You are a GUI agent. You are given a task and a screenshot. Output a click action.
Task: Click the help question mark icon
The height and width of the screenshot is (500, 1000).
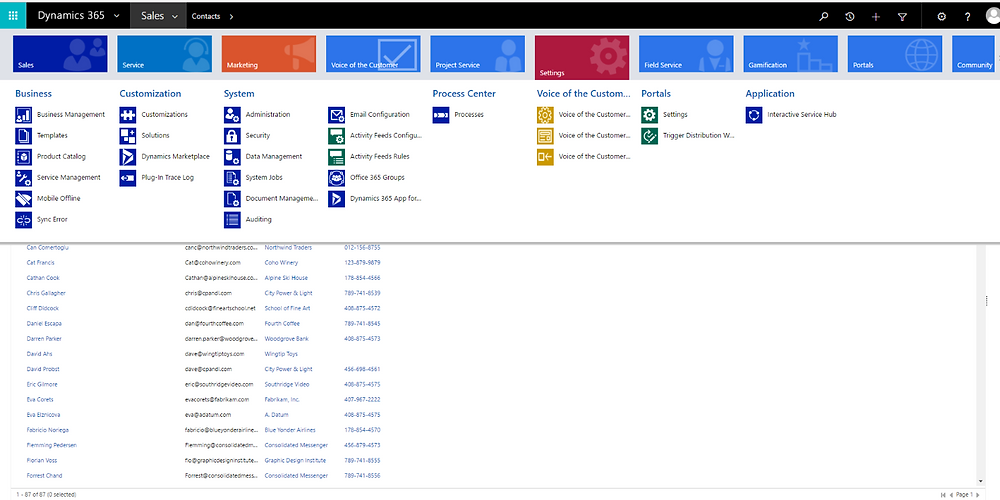pyautogui.click(x=967, y=17)
